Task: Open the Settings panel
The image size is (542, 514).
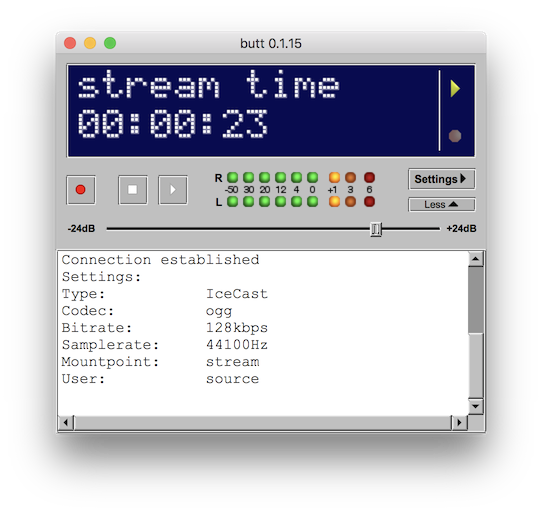Action: (x=441, y=179)
